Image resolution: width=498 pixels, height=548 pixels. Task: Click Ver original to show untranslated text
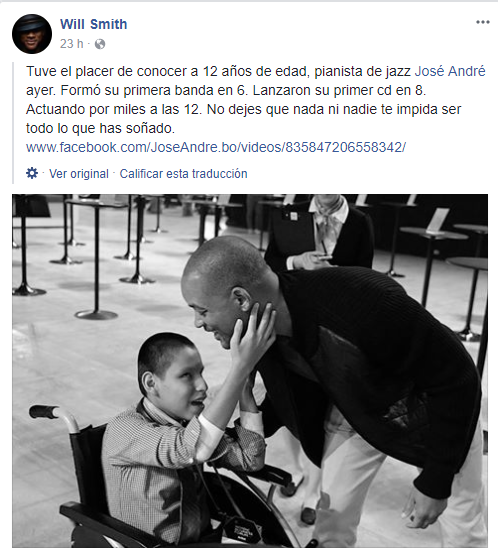(x=79, y=174)
